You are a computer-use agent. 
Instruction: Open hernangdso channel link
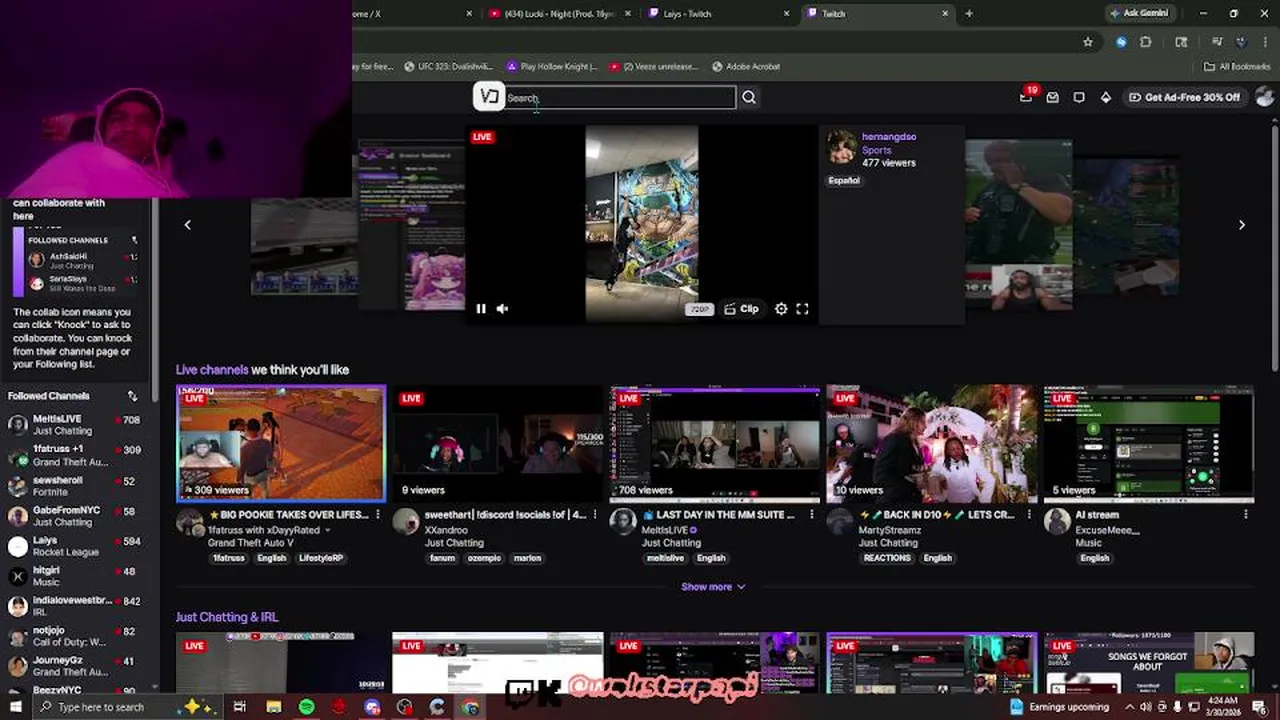click(888, 137)
